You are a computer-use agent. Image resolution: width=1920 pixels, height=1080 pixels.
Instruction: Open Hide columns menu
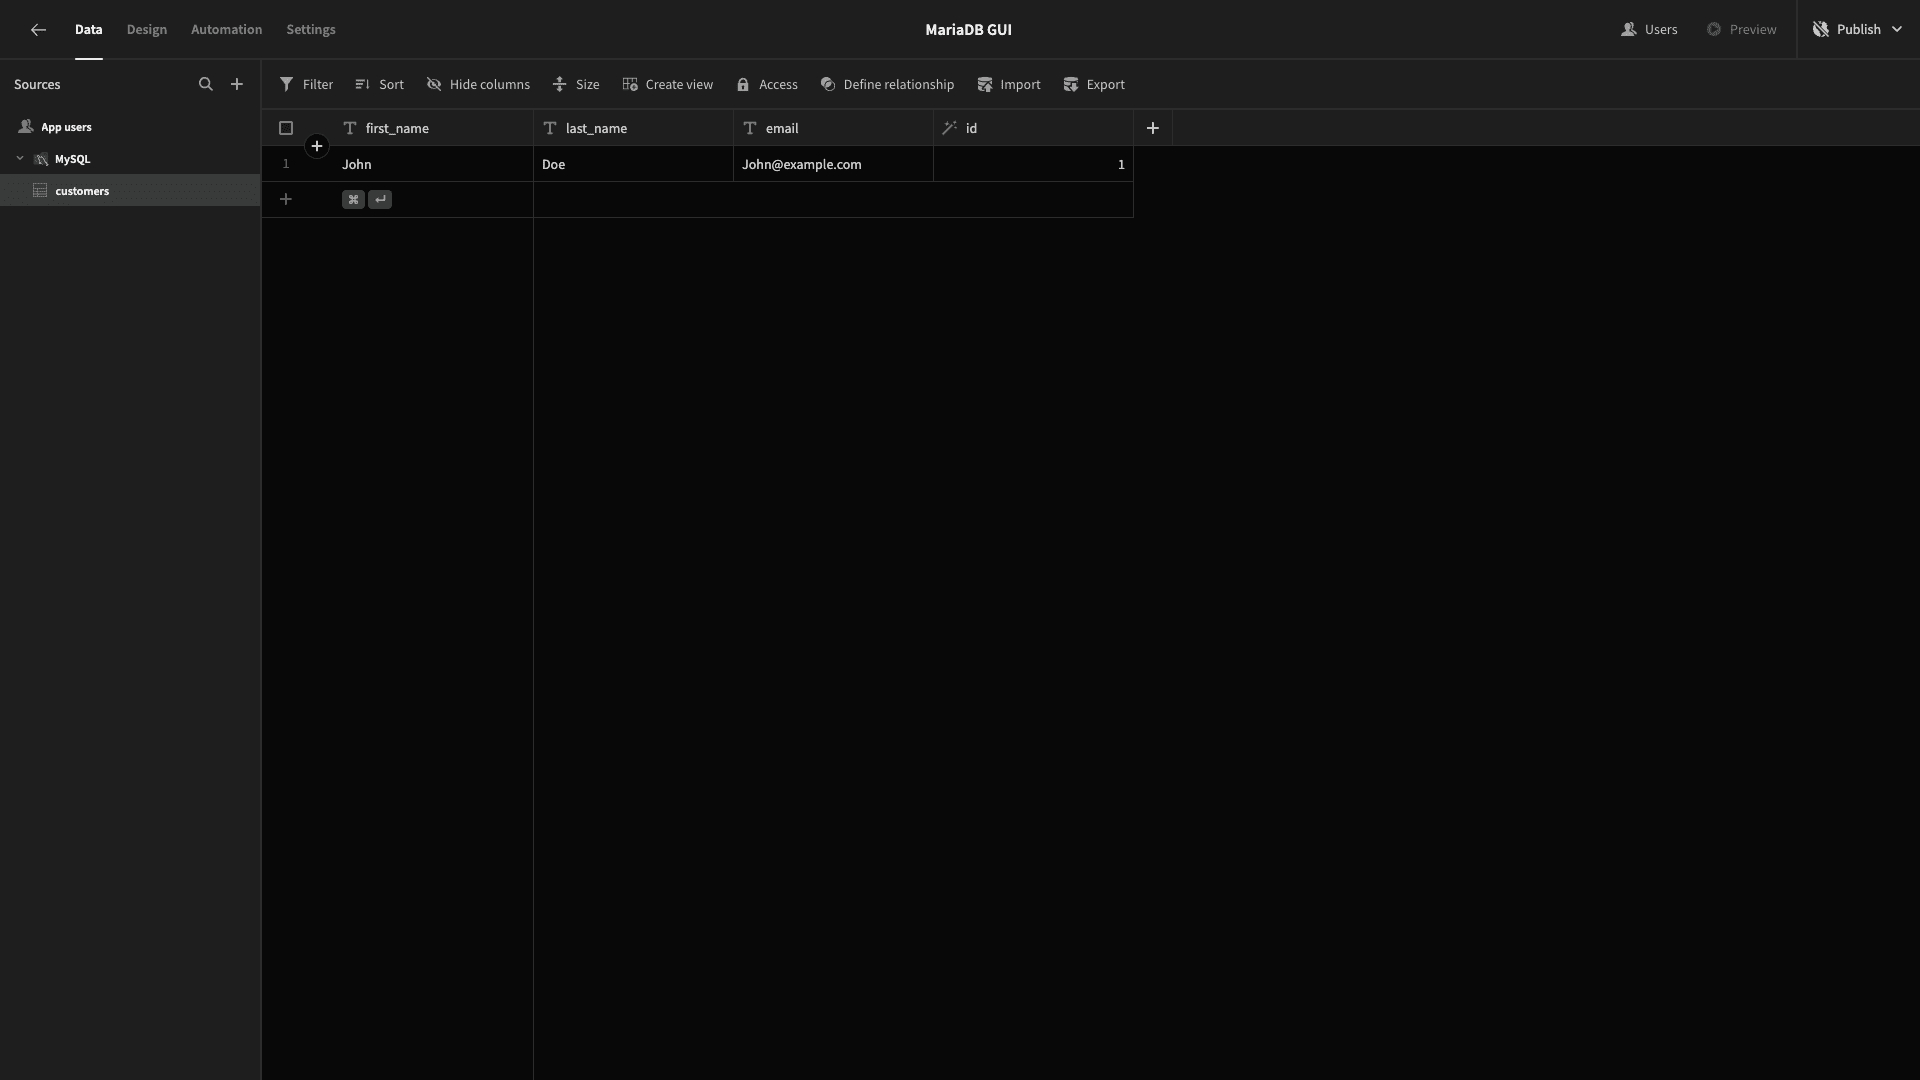tap(478, 85)
